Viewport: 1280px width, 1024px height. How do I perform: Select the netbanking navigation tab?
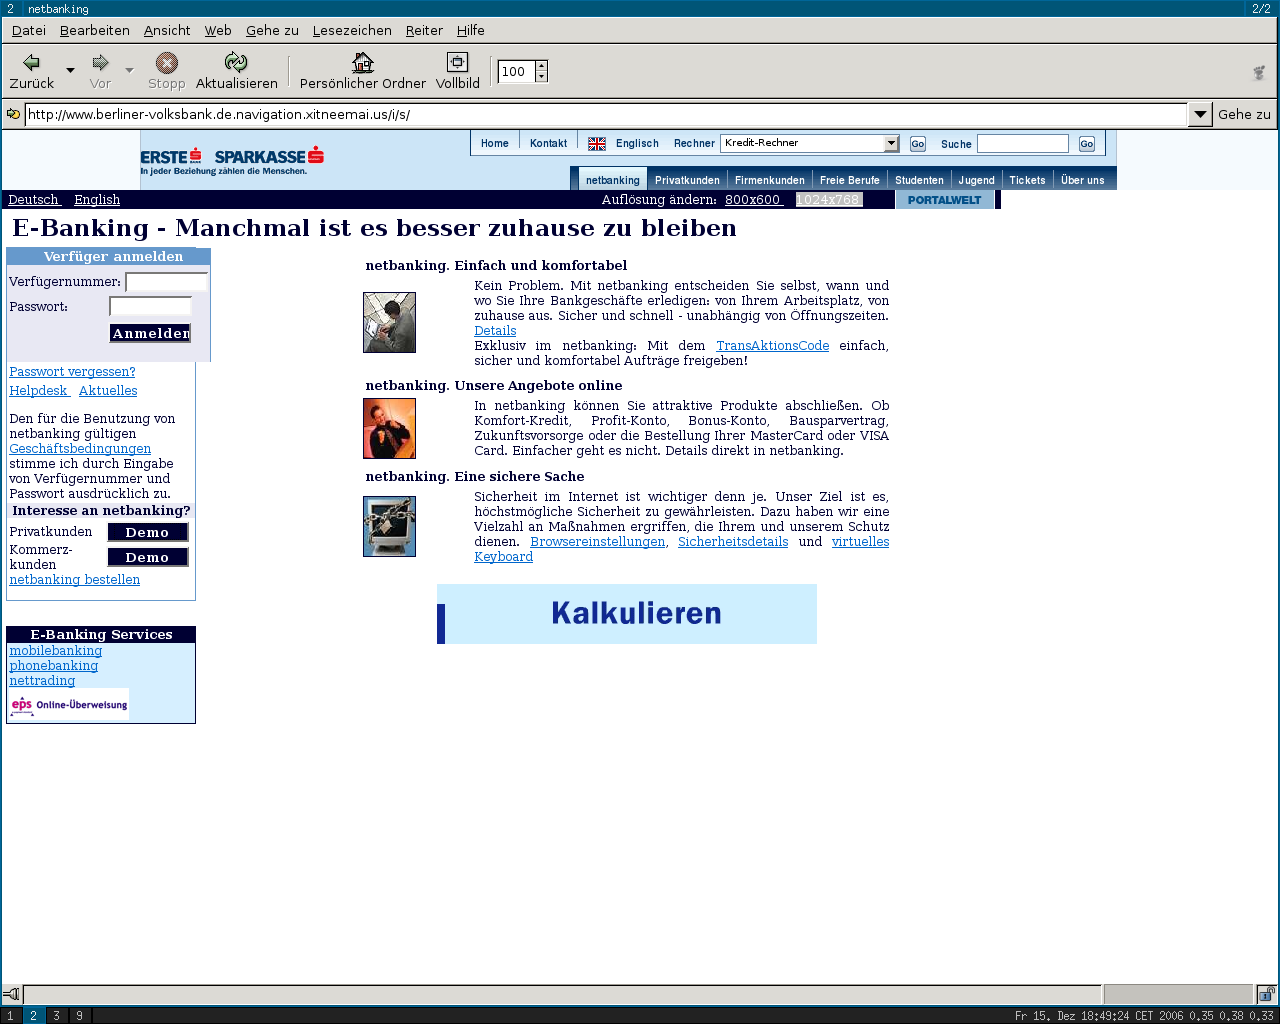[x=612, y=180]
